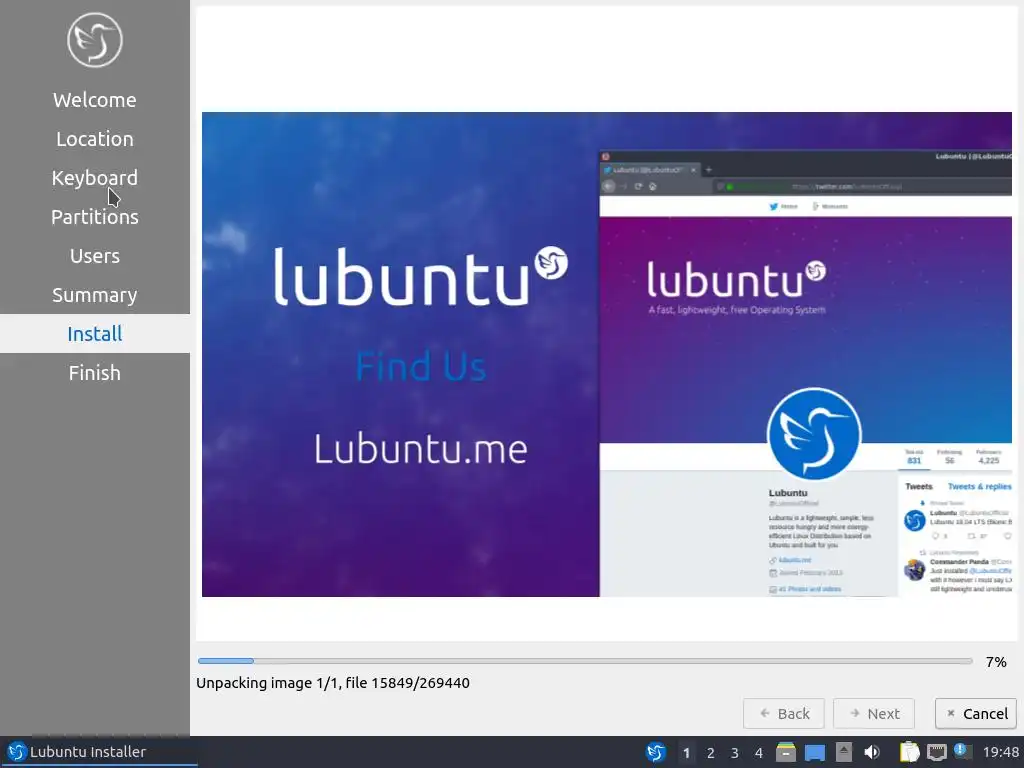Screen dimensions: 1024x768
Task: Open Lubuntu installer taskbar entry
Action: tap(100, 752)
